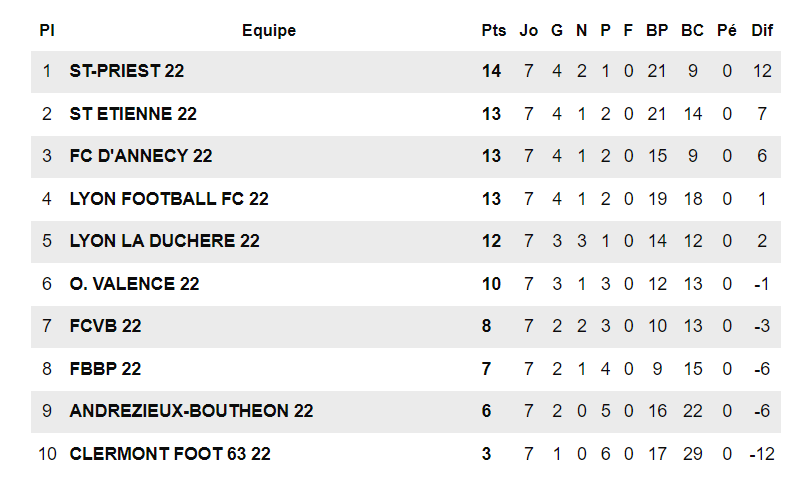Click CLERMONT FOOT's -12 goal difference
Viewport: 793px width, 477px height.
(x=762, y=454)
